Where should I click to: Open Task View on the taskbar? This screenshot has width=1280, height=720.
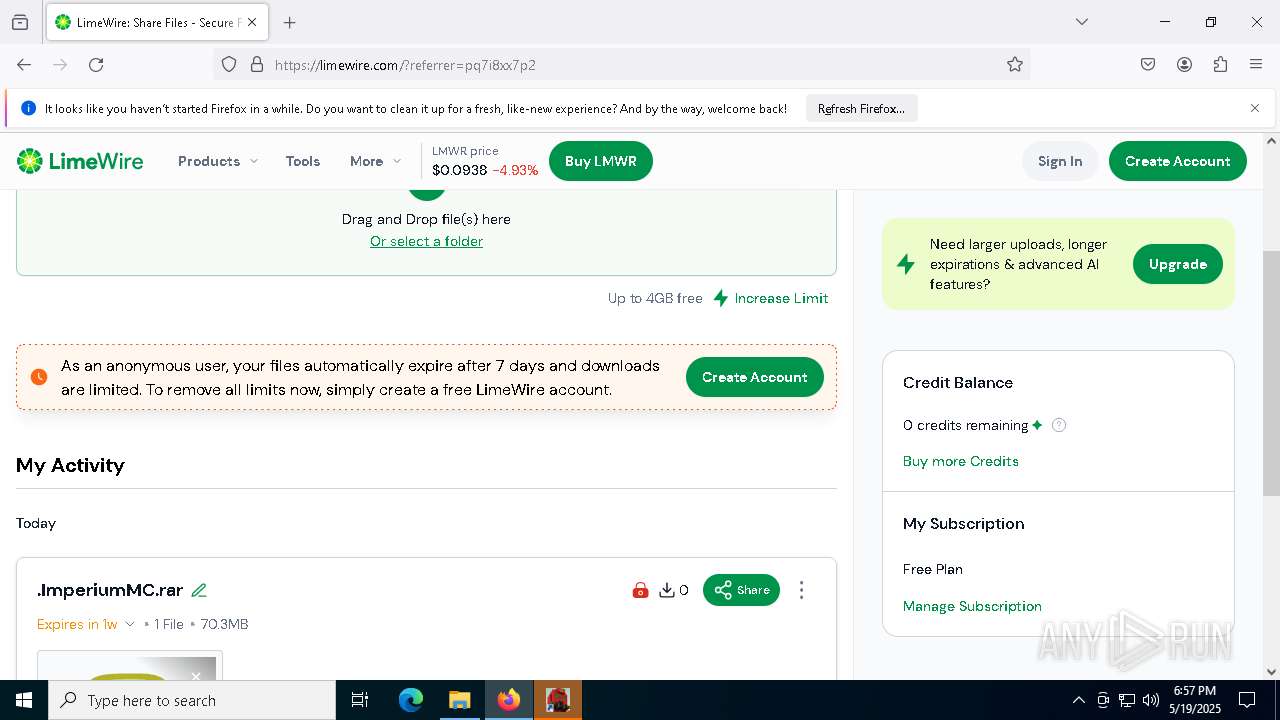360,700
